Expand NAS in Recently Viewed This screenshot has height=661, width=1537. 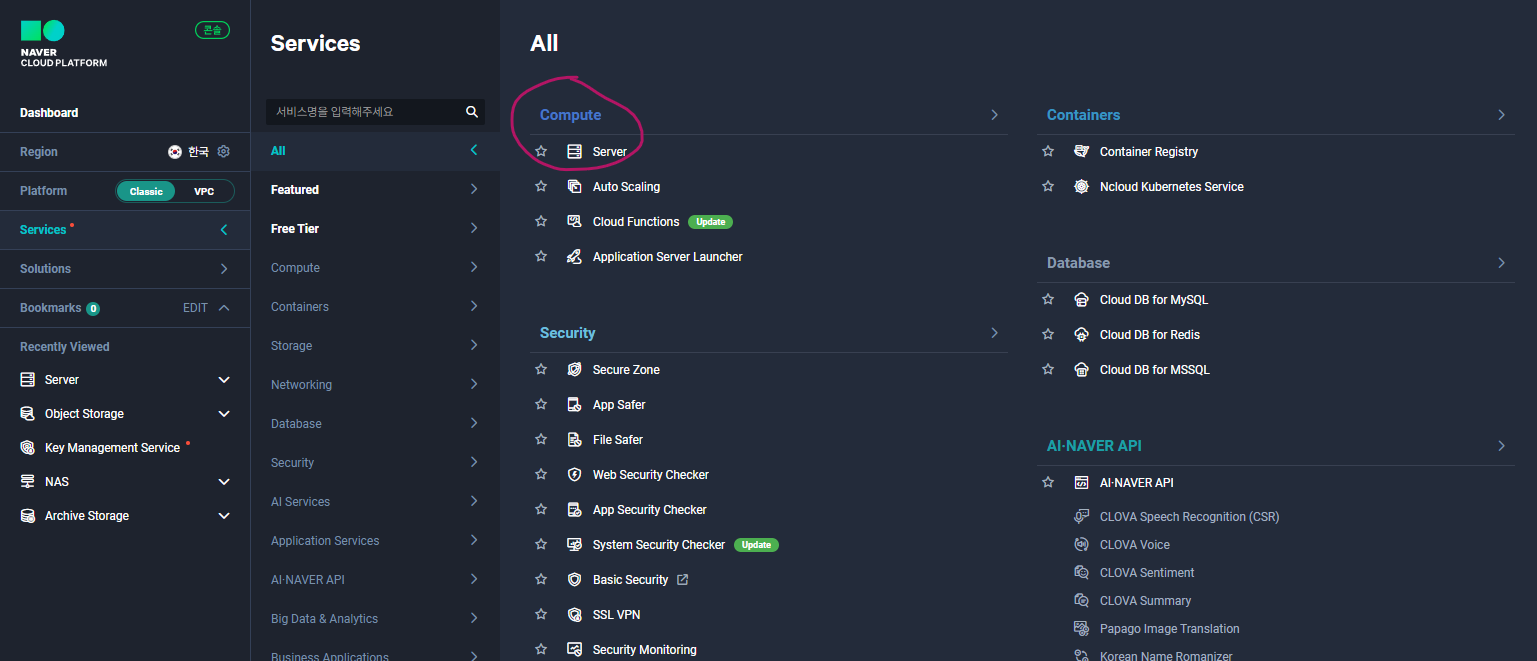tap(224, 482)
